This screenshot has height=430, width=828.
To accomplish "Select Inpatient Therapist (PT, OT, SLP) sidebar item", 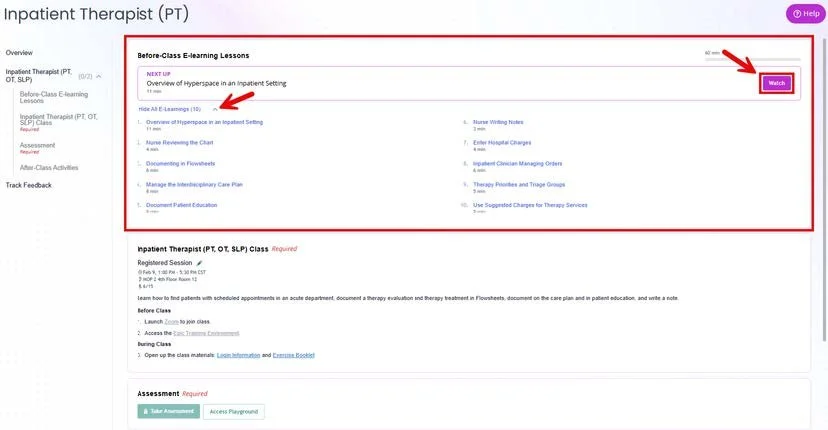I will pos(39,76).
